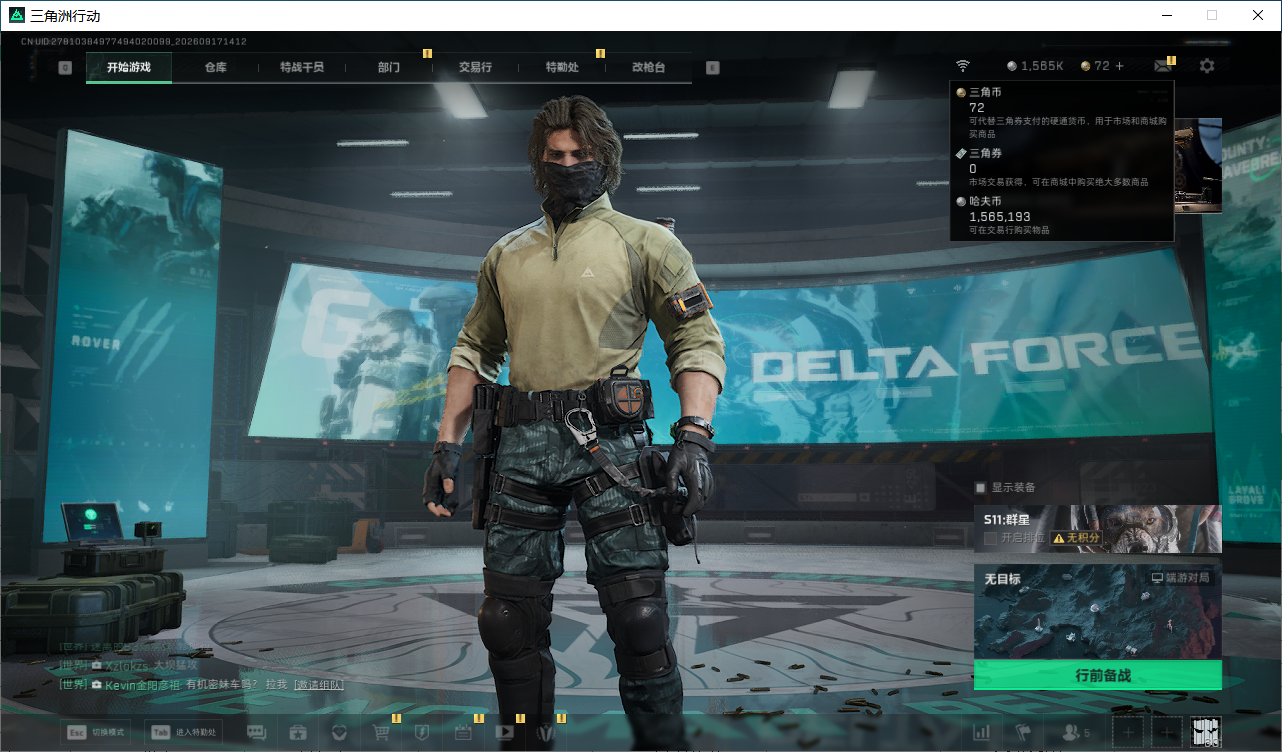Image resolution: width=1282 pixels, height=752 pixels.
Task: Open the bar chart statistics icon
Action: [981, 732]
